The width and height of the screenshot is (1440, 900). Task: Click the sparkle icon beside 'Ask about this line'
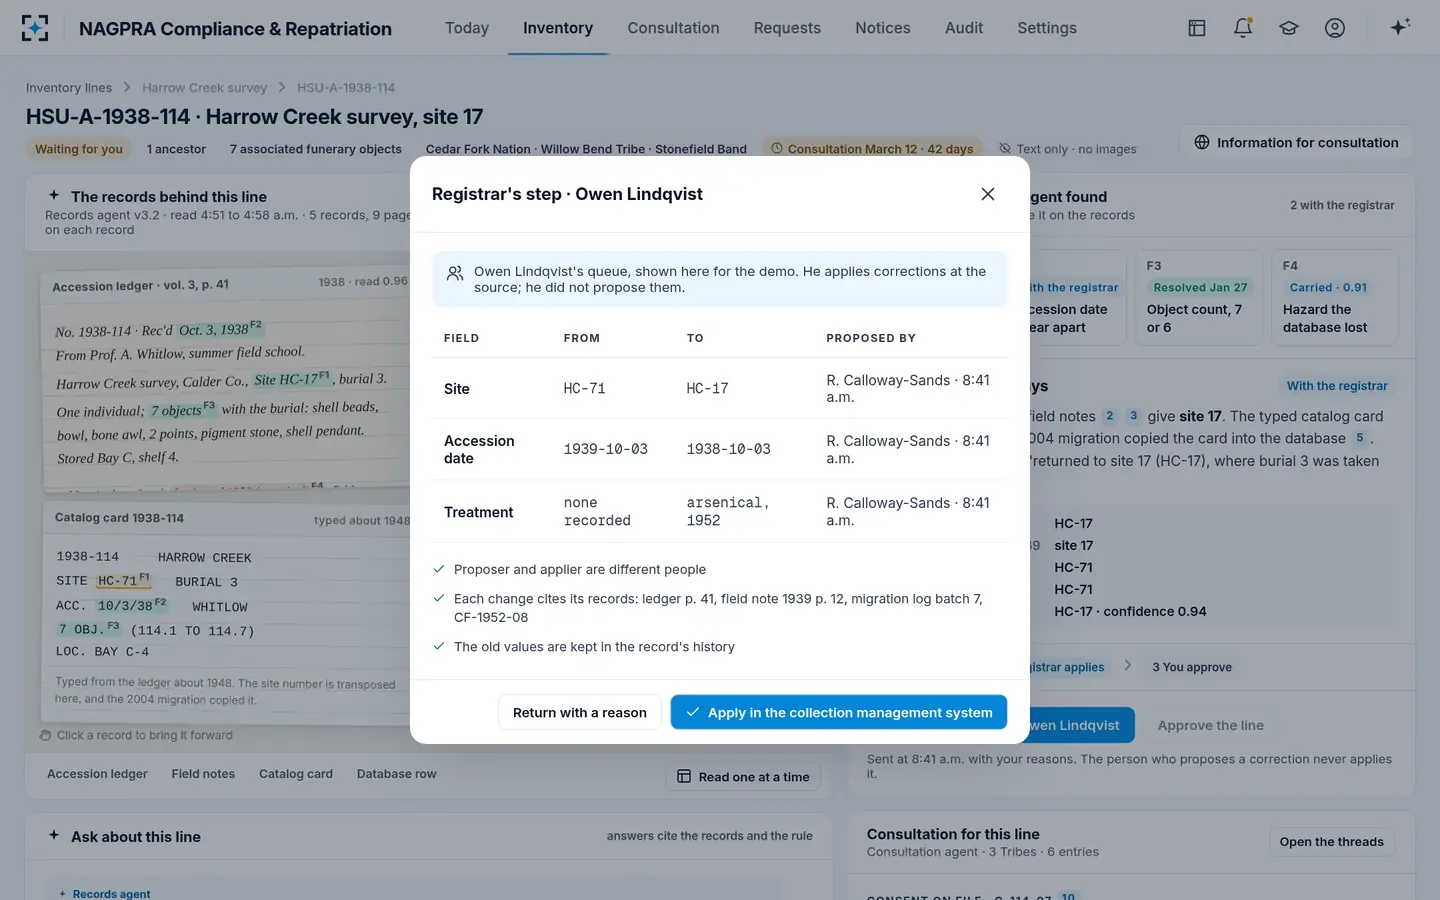click(54, 836)
